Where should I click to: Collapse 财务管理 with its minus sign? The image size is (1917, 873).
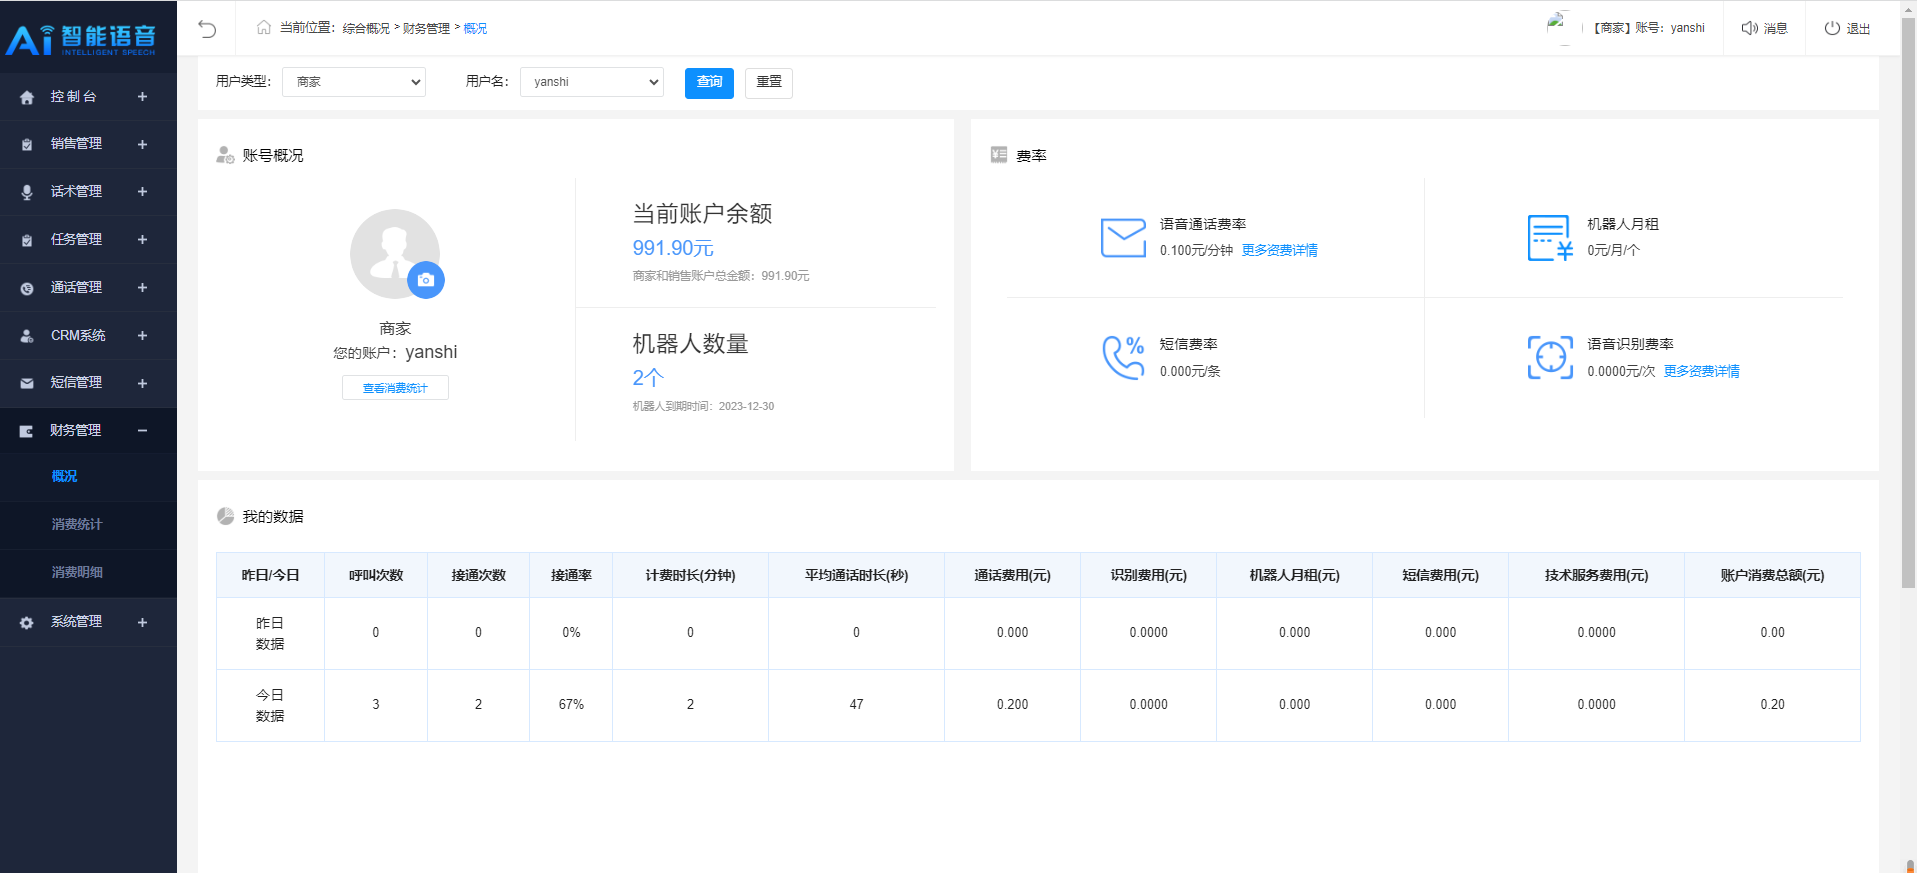coord(142,431)
